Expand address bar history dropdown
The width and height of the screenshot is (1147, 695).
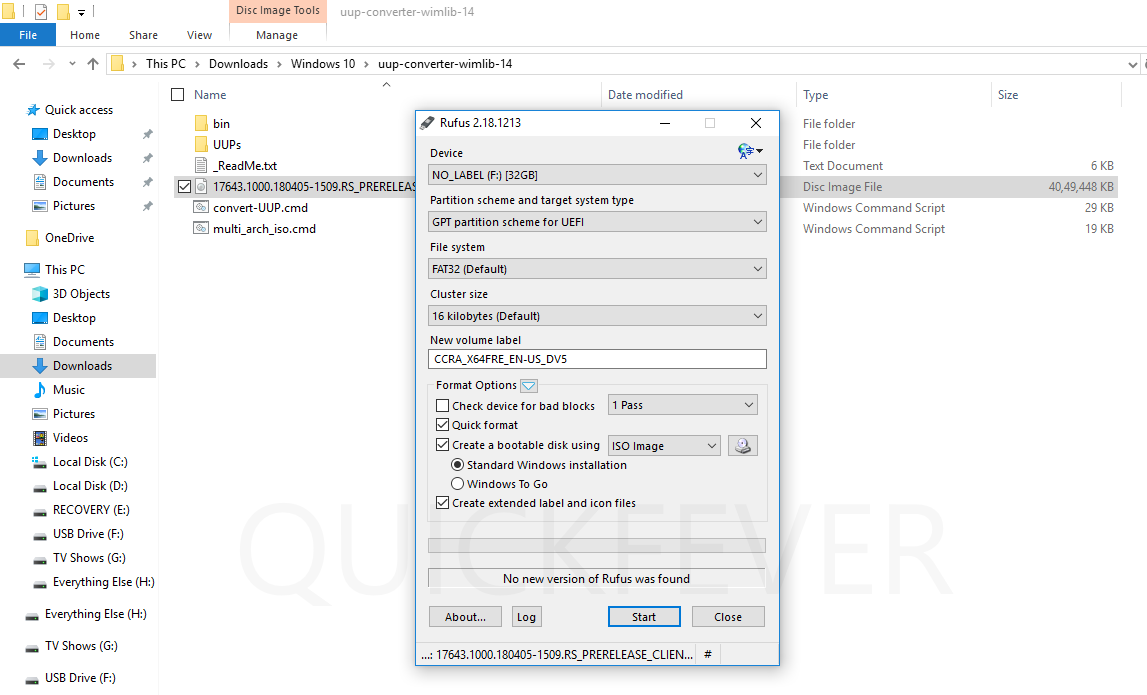click(1132, 64)
